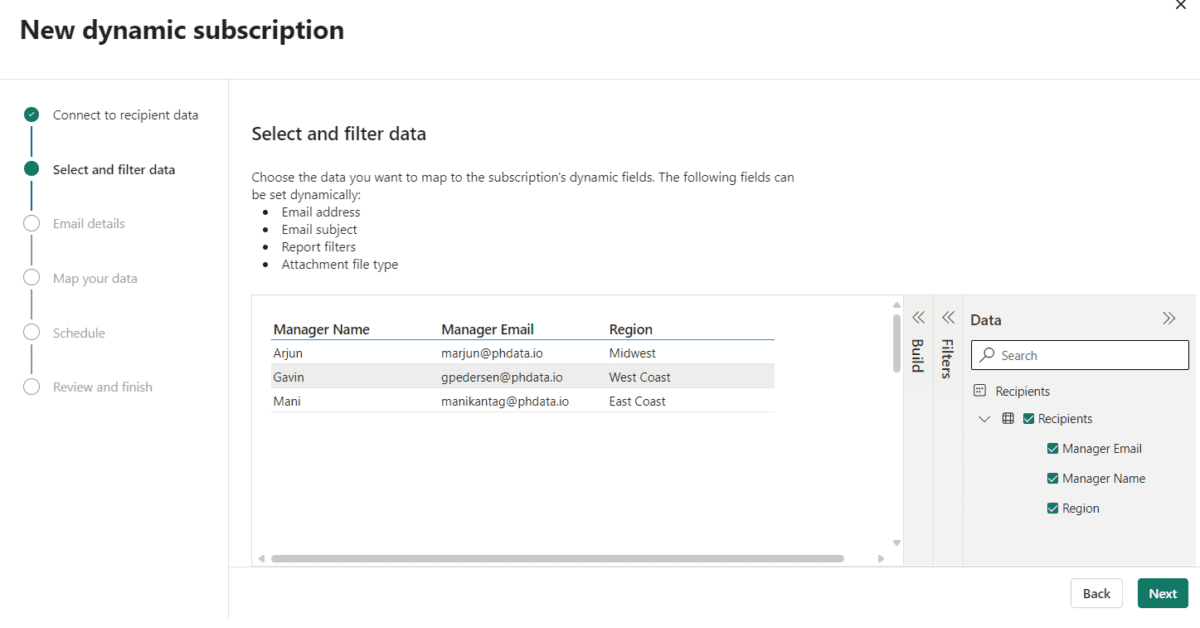Click the Review and finish step circle

coord(31,386)
